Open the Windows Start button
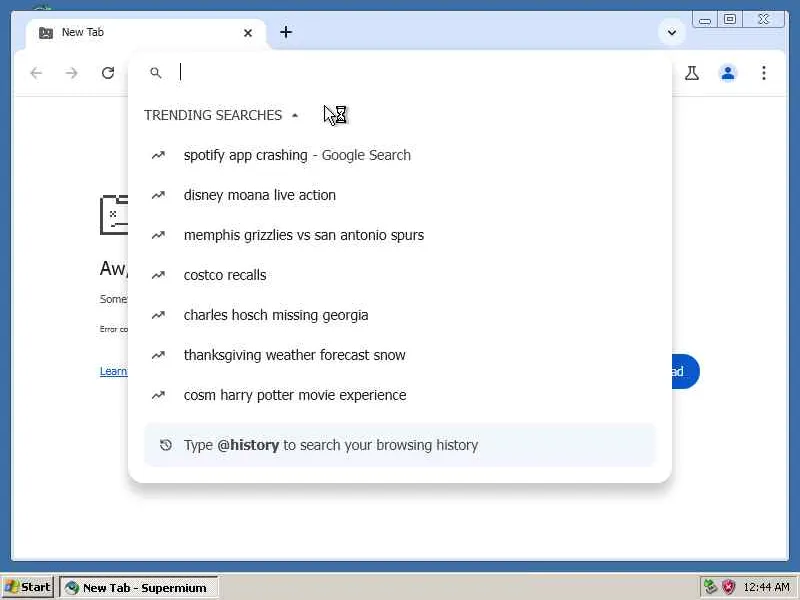The image size is (800, 600). click(x=28, y=587)
